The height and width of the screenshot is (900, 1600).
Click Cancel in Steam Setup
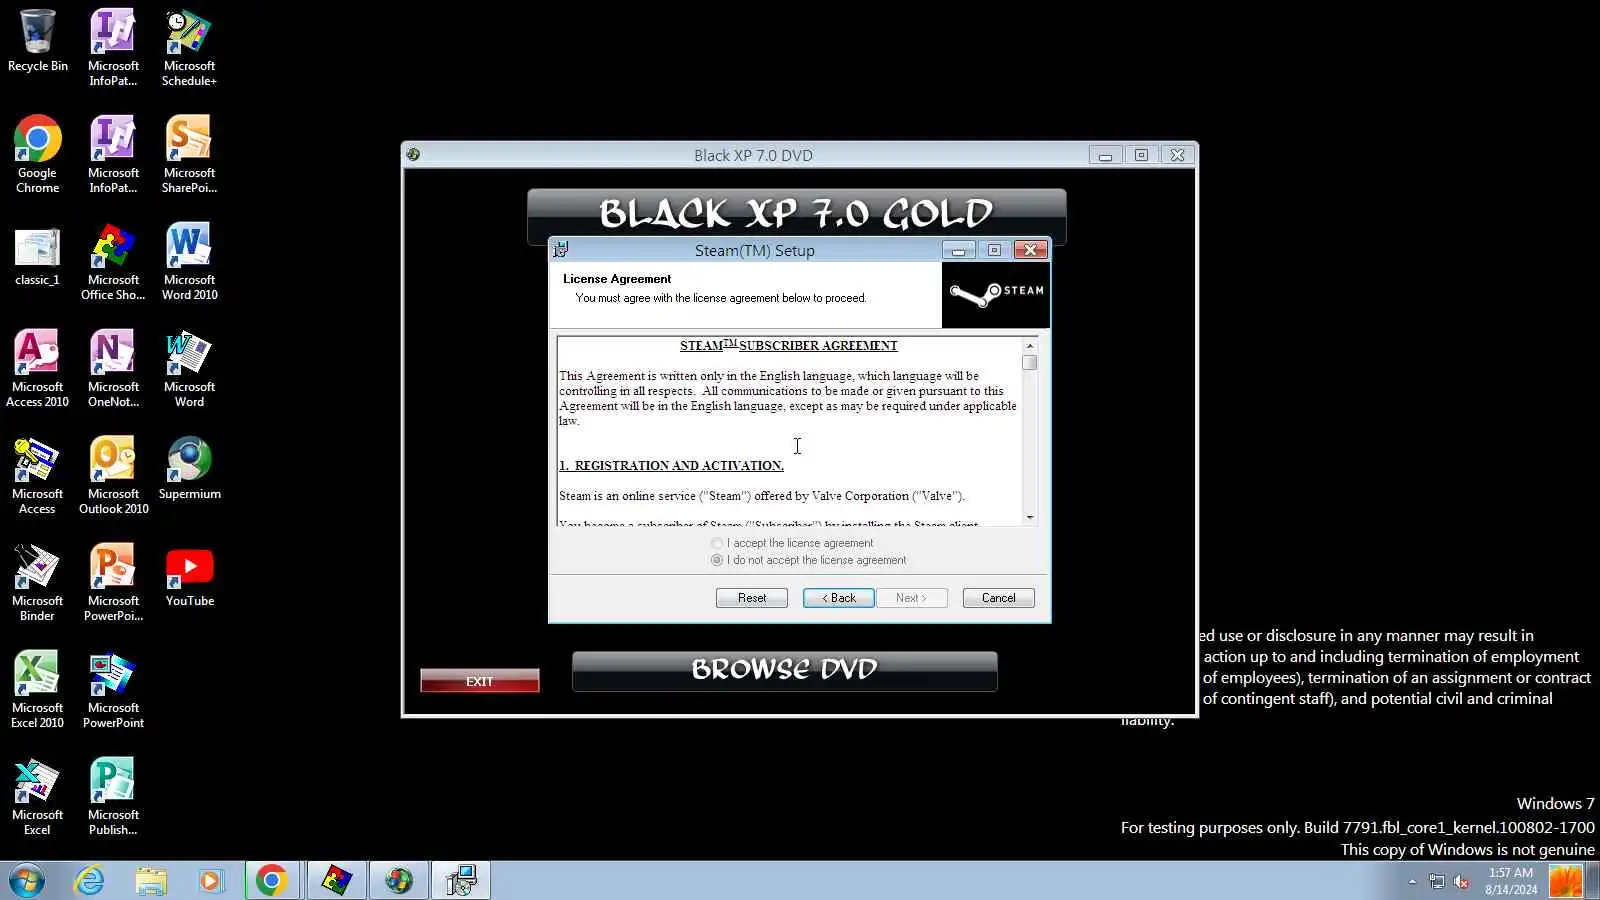(x=998, y=598)
